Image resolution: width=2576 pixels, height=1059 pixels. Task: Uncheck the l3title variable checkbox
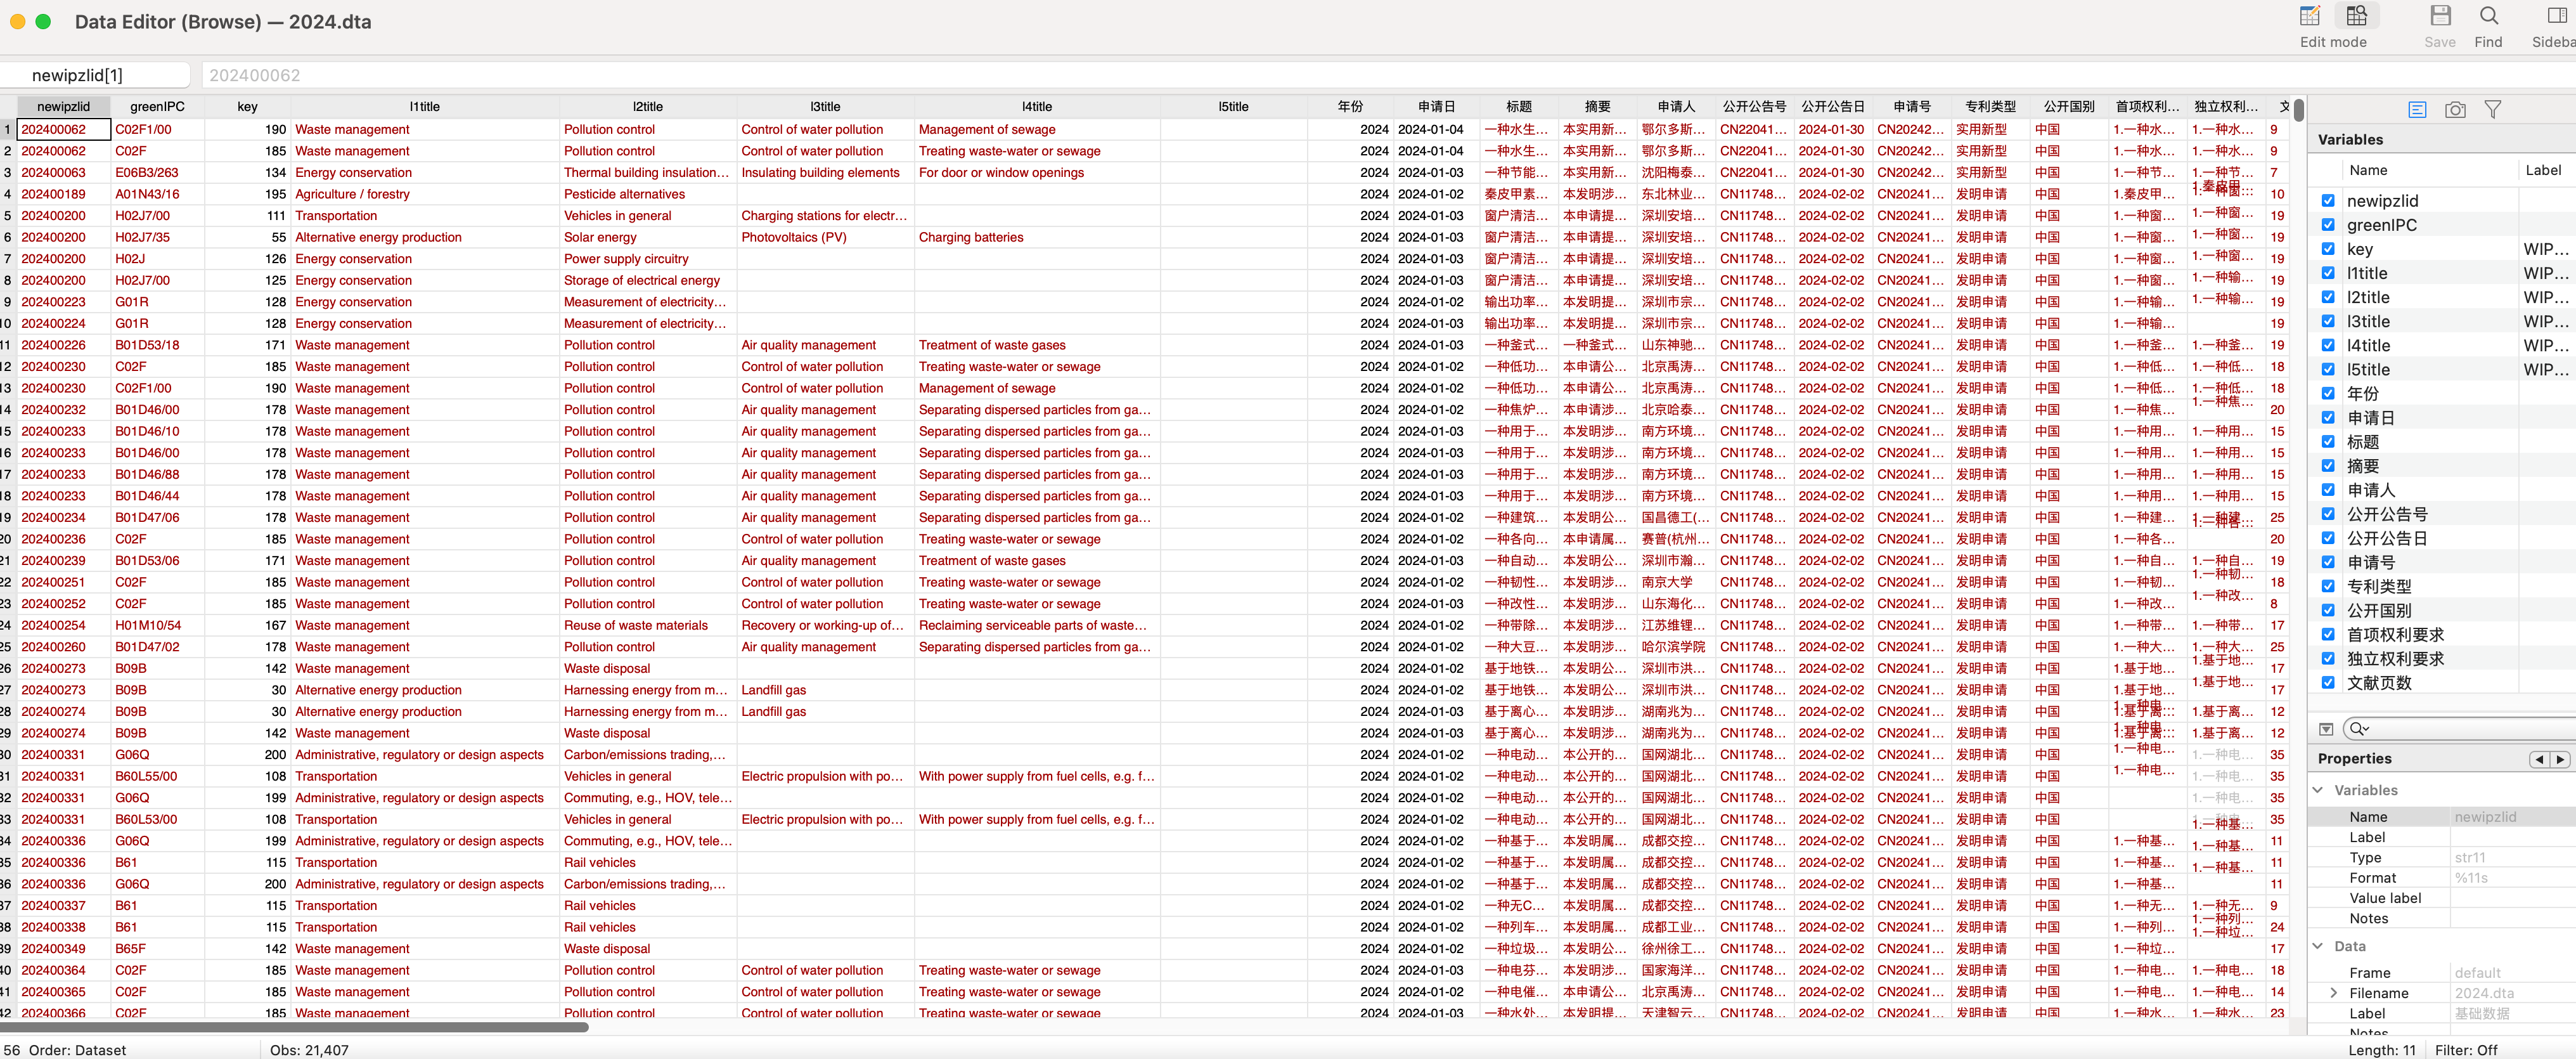2328,321
